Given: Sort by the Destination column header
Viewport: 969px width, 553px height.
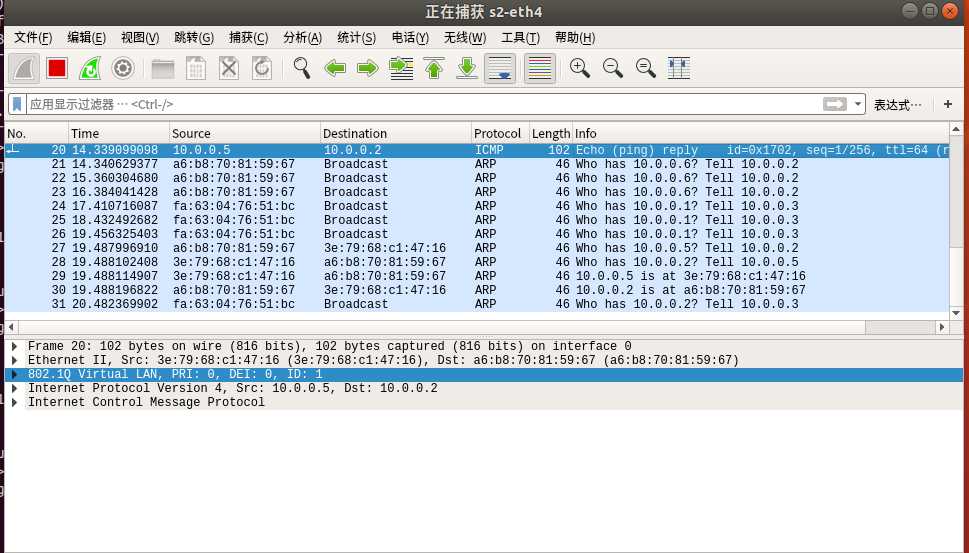Looking at the screenshot, I should (x=396, y=133).
